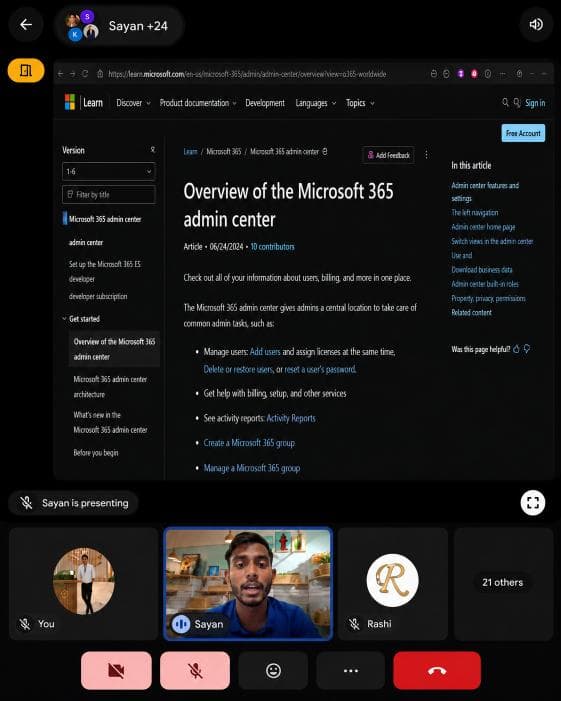Click the yellow meeting room icon

(x=26, y=70)
